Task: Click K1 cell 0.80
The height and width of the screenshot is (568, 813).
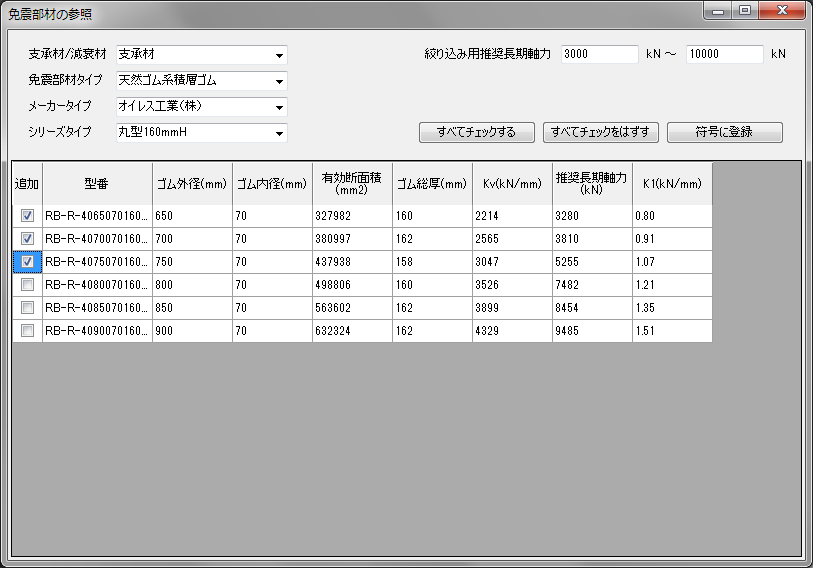Action: (672, 216)
